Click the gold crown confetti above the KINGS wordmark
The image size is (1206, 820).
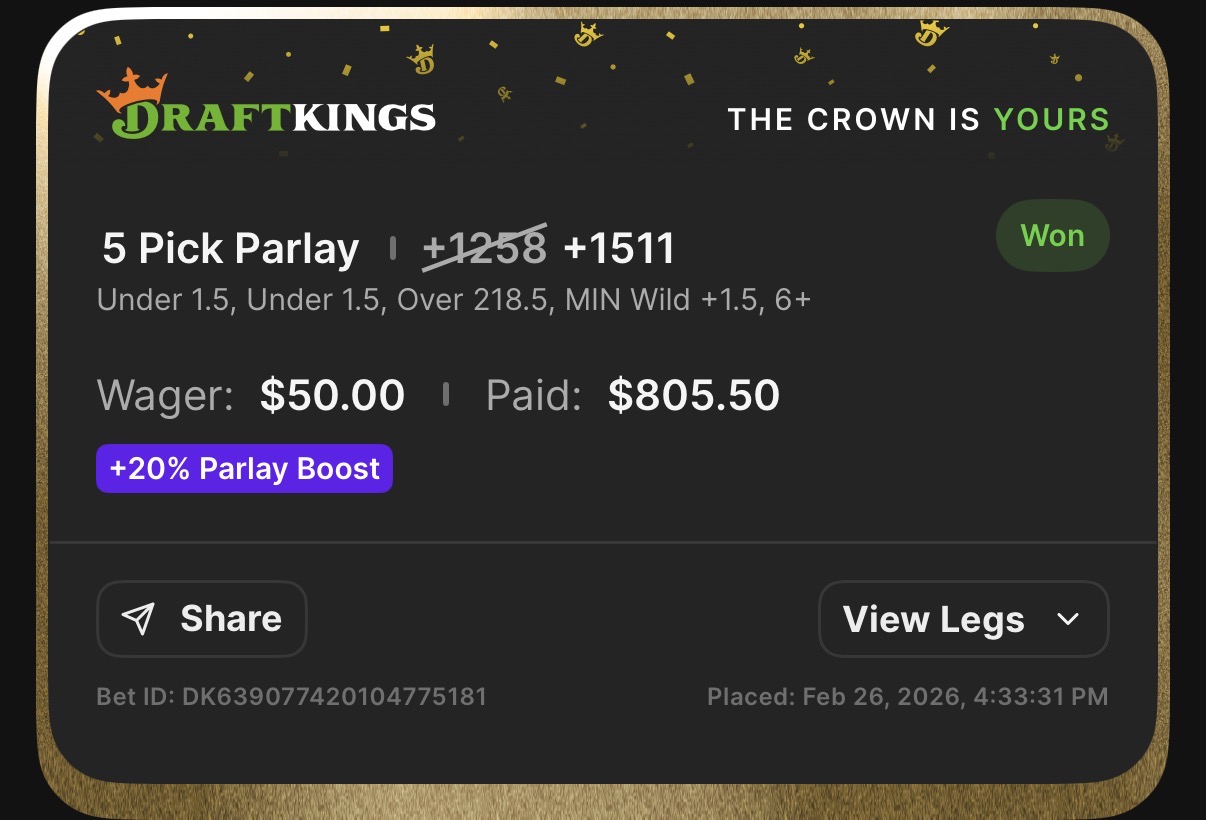point(421,60)
